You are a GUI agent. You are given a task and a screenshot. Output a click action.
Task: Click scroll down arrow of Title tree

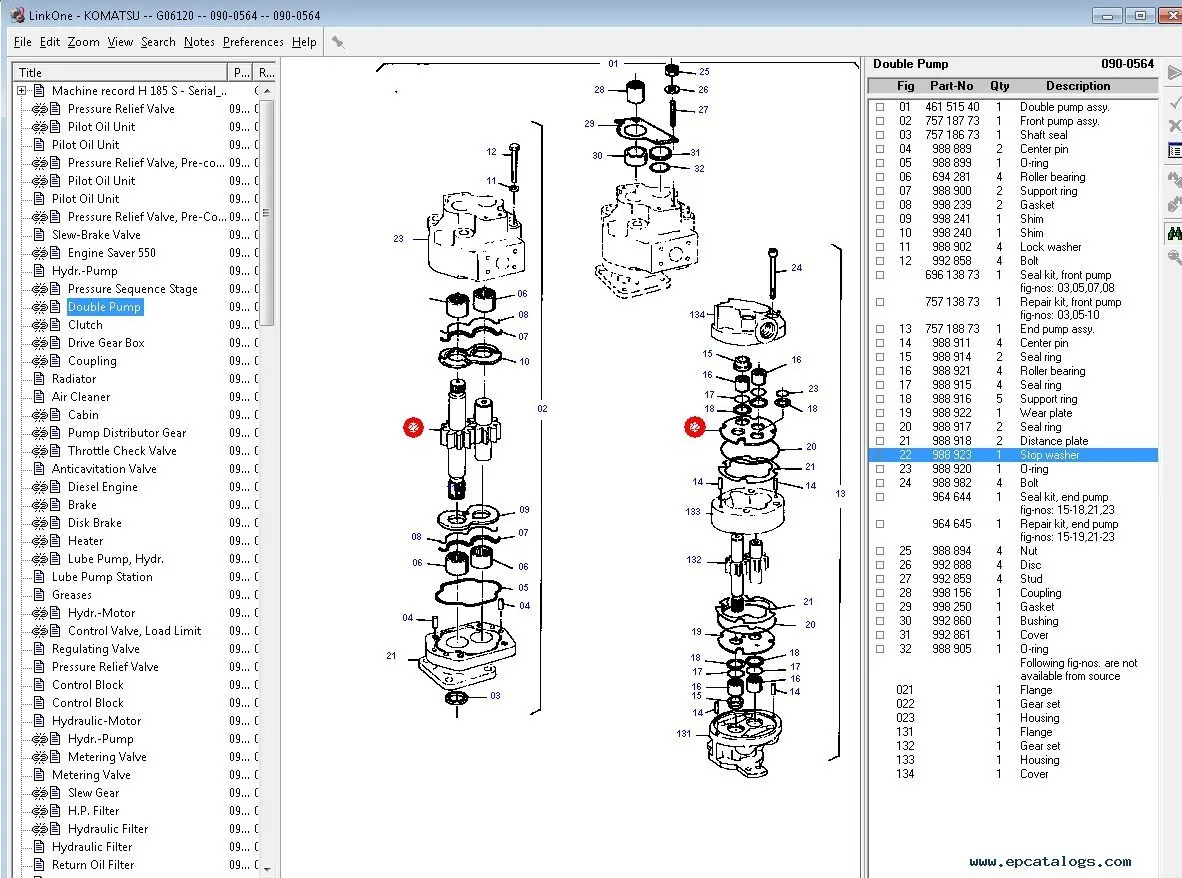point(267,869)
